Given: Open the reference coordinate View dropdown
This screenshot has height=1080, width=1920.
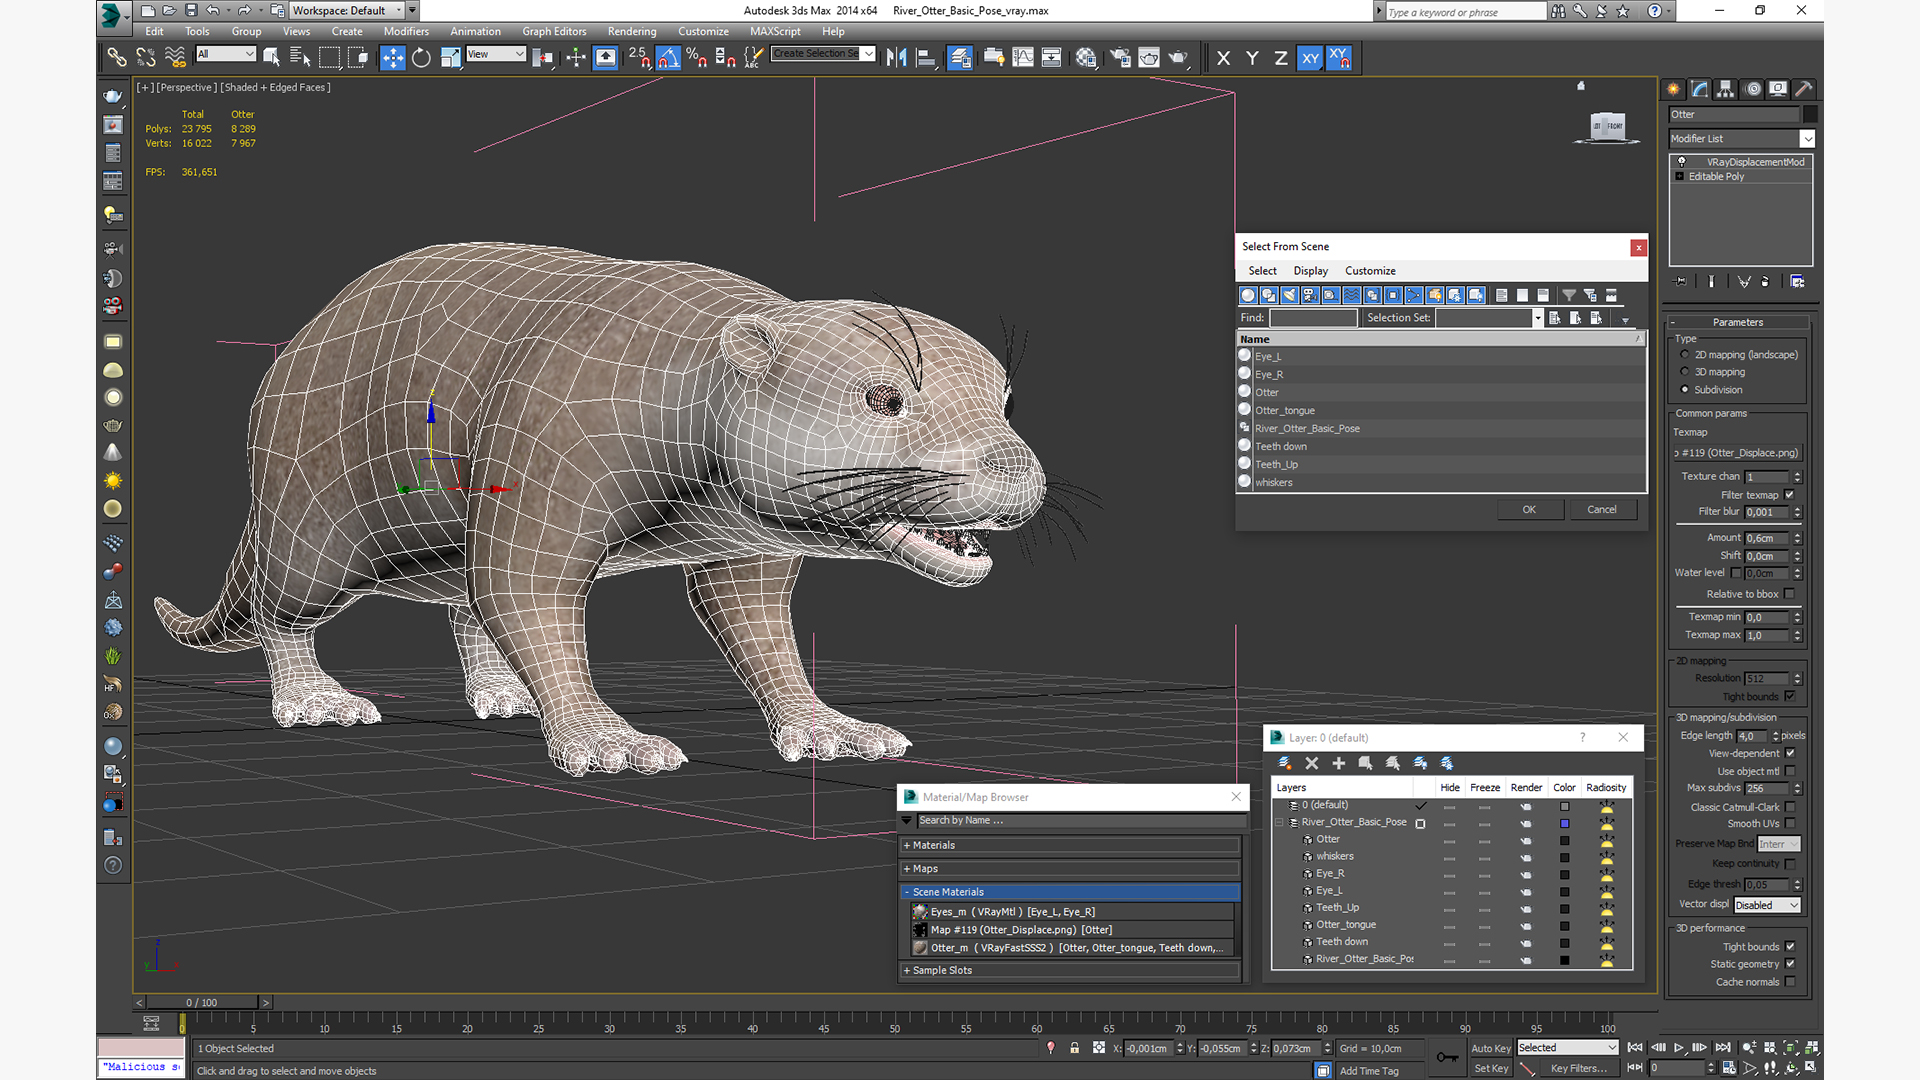Looking at the screenshot, I should (x=496, y=54).
